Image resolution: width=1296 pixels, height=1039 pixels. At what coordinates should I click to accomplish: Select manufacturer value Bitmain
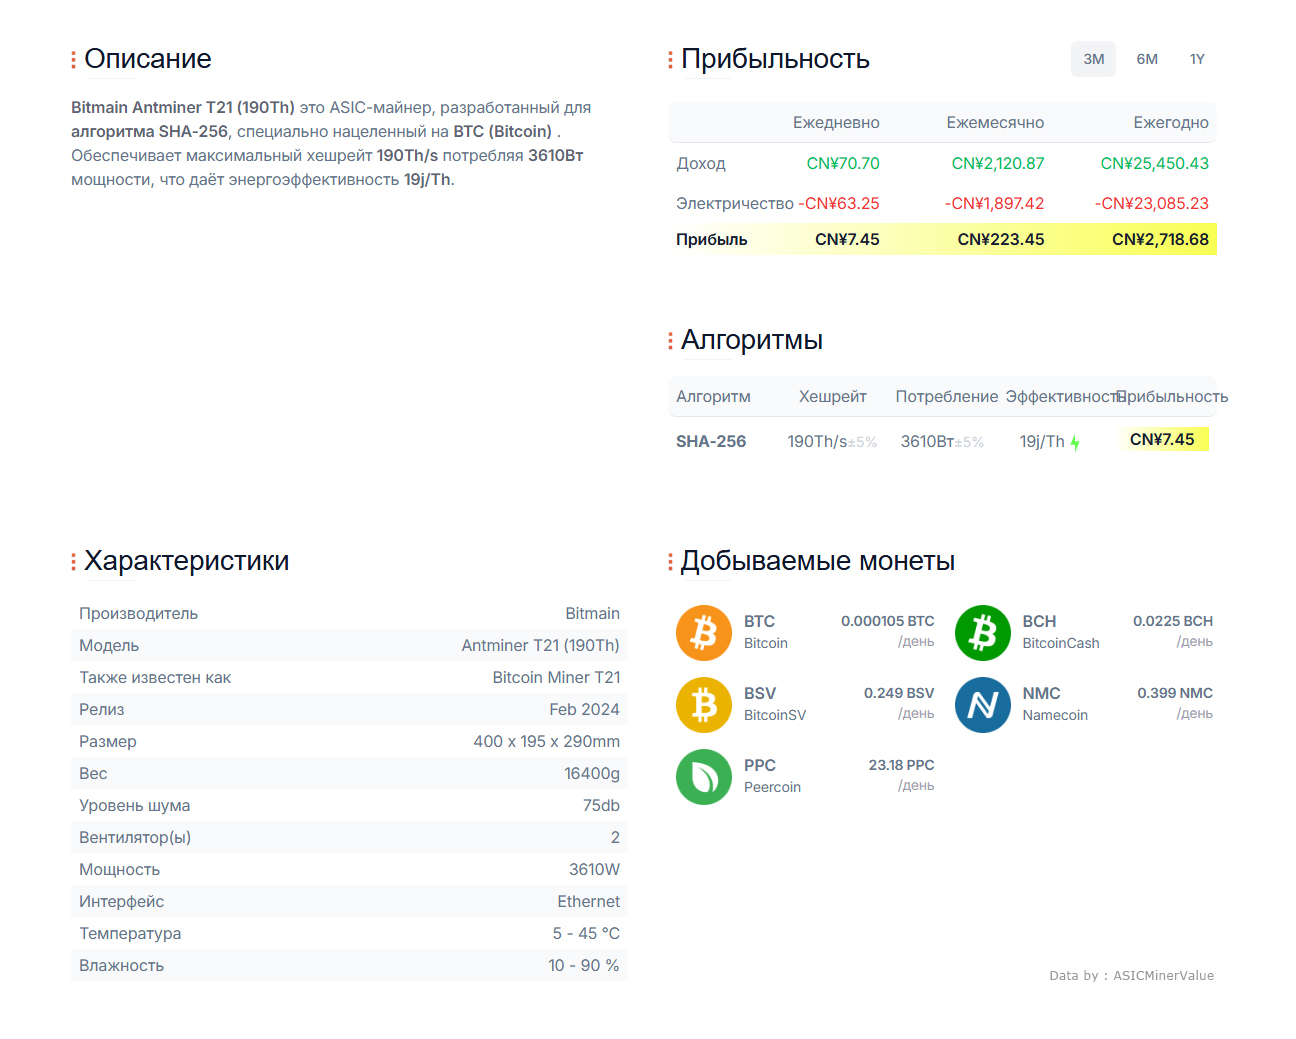[x=592, y=613]
